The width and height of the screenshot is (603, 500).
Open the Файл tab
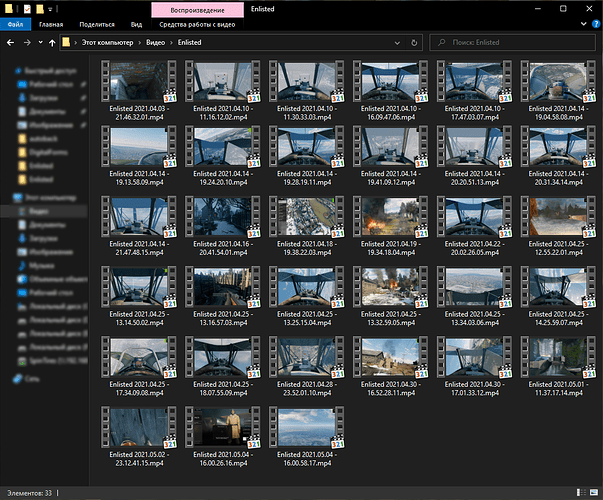(15, 25)
